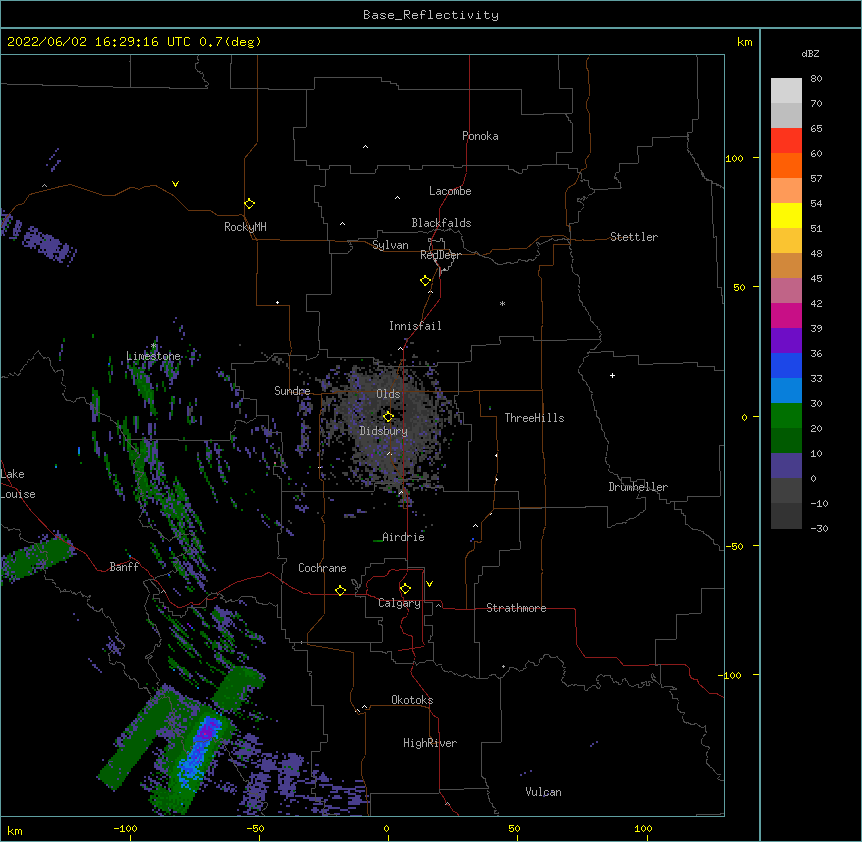Click the yellow diamond marker above Calgary label

tap(405, 588)
